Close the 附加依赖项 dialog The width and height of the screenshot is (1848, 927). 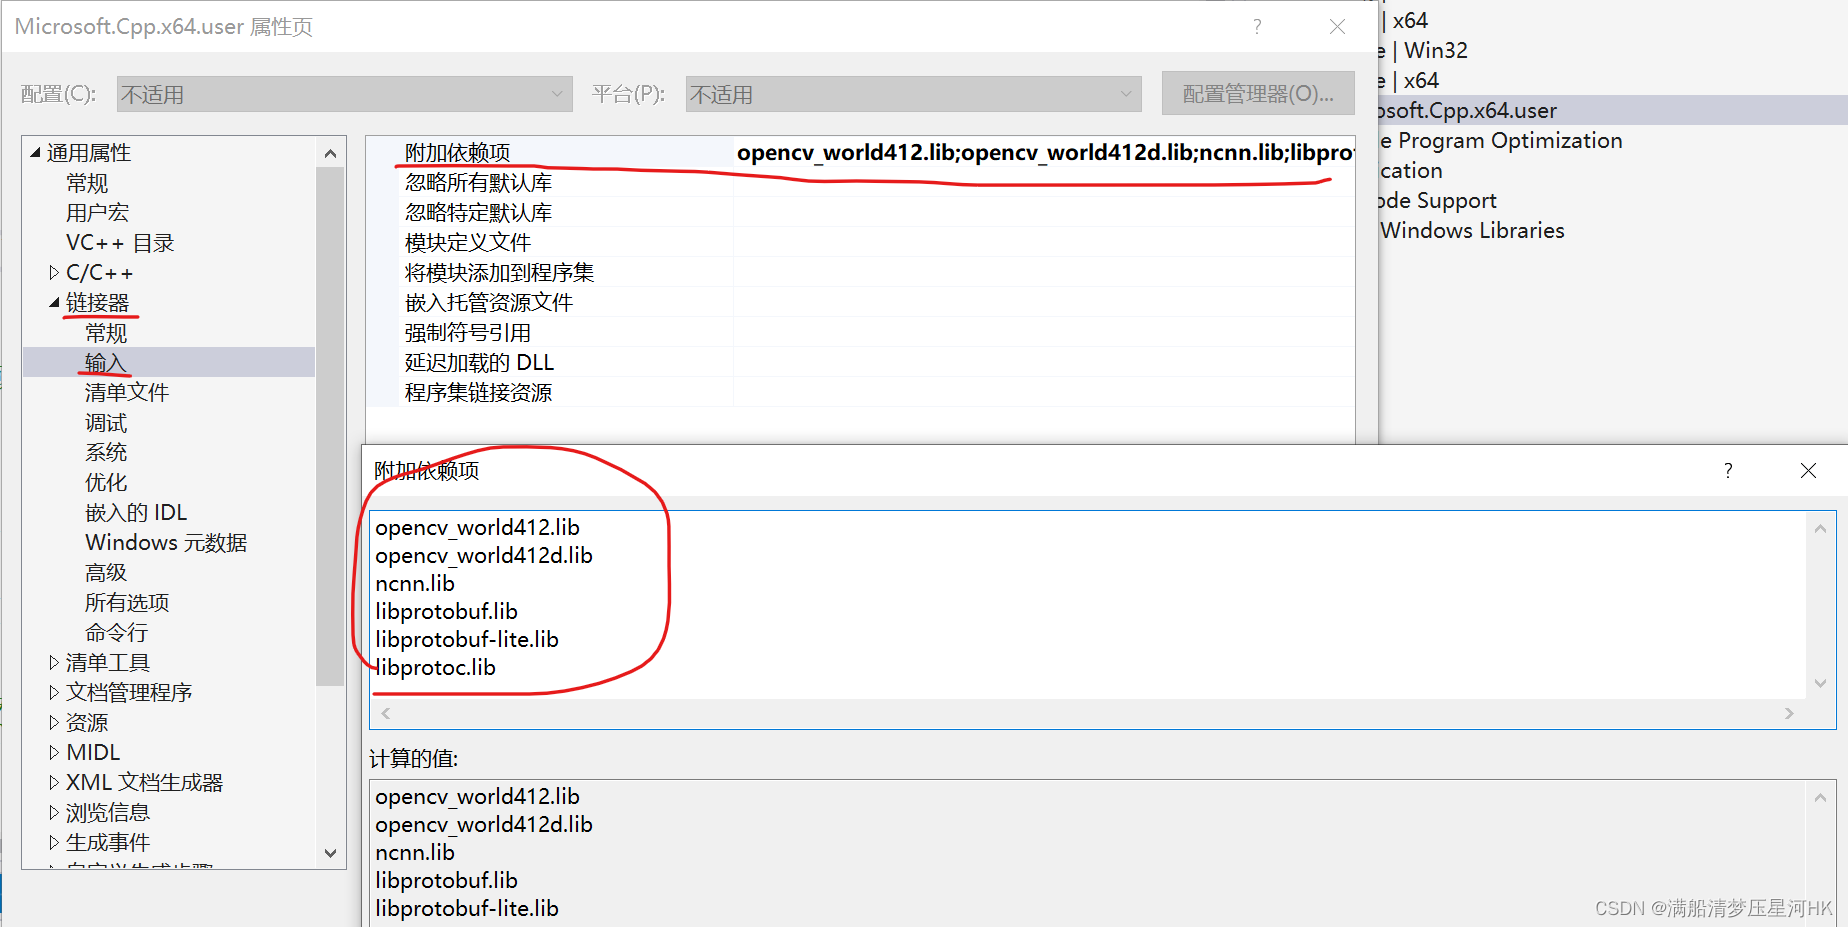[1808, 470]
